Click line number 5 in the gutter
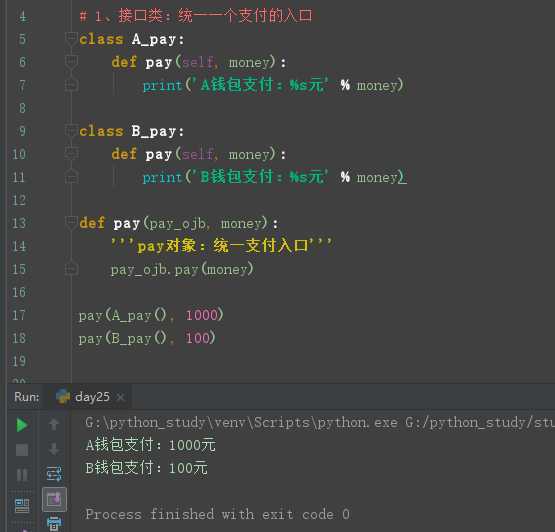555x532 pixels. click(x=22, y=39)
